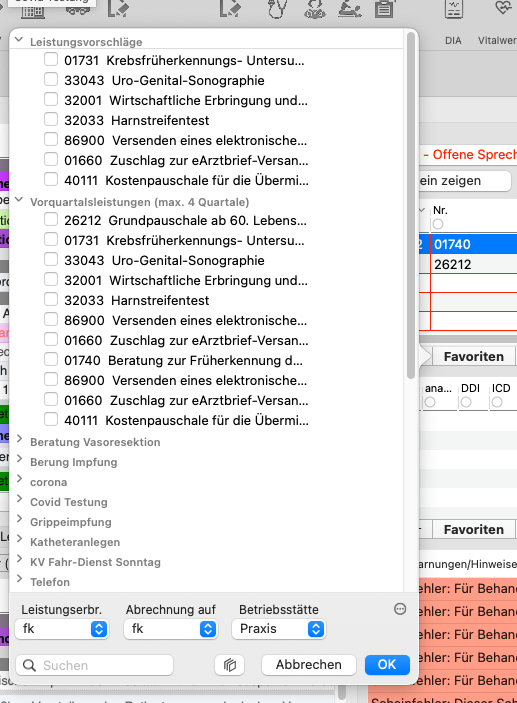517x703 pixels.
Task: Click the clipboard icon in the toolbar
Action: click(384, 9)
